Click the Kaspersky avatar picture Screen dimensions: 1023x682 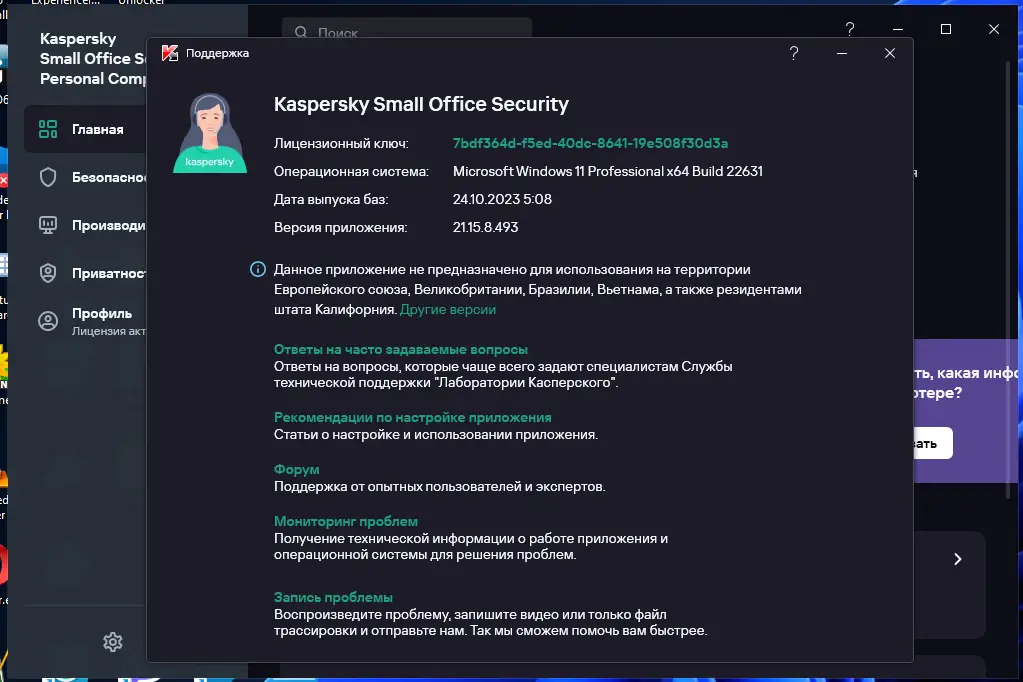click(209, 135)
